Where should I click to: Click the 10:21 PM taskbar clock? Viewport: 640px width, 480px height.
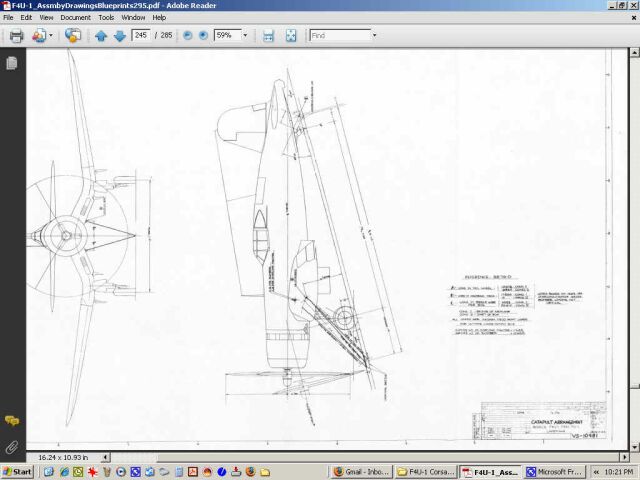pos(619,472)
